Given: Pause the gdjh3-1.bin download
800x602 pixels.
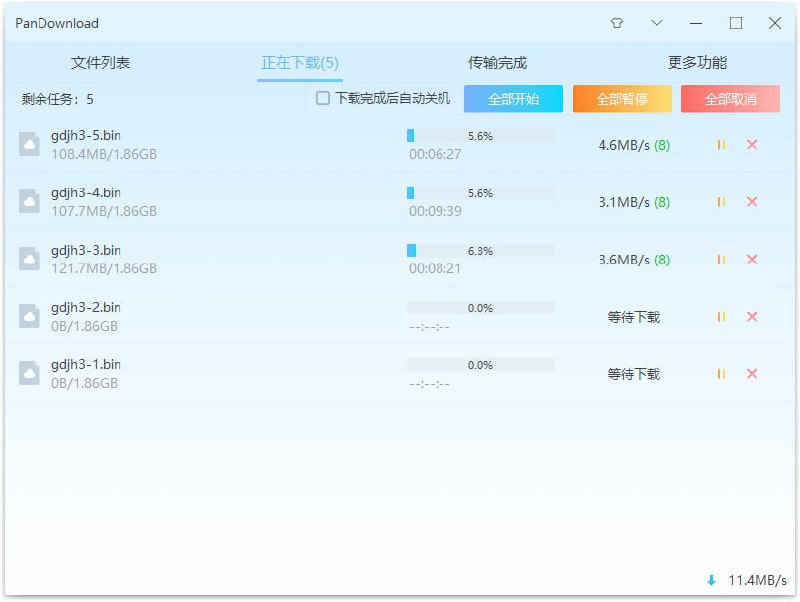Looking at the screenshot, I should coord(721,374).
